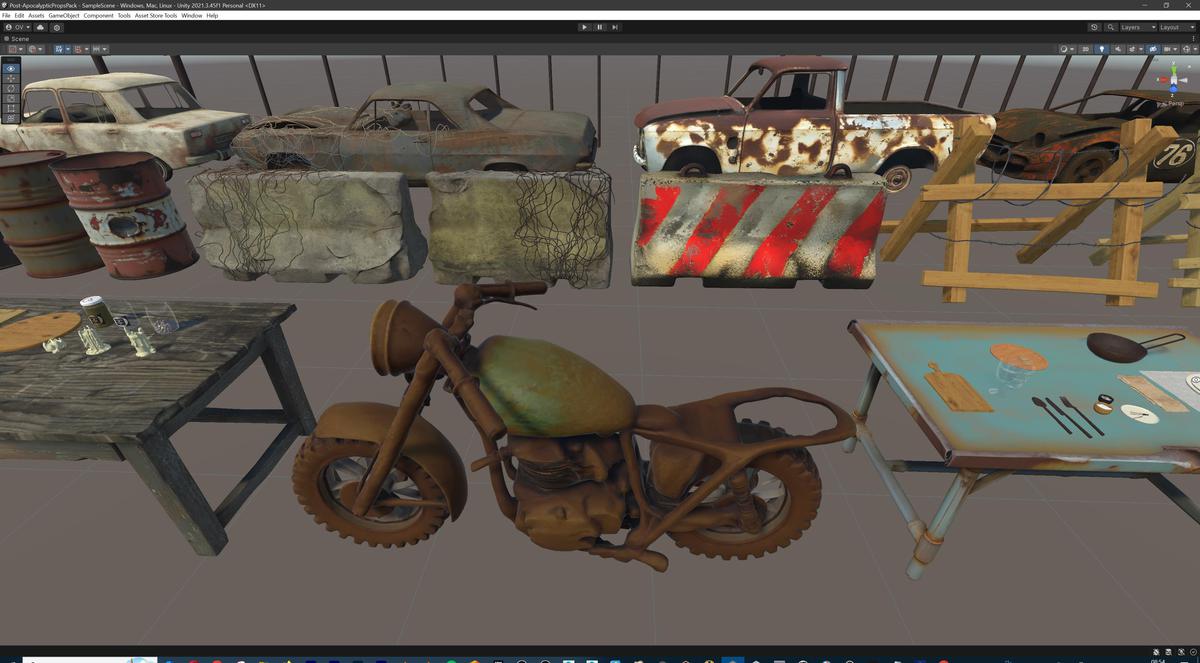Screen dimensions: 1200x663
Task: Toggle scene lighting
Action: [1103, 49]
